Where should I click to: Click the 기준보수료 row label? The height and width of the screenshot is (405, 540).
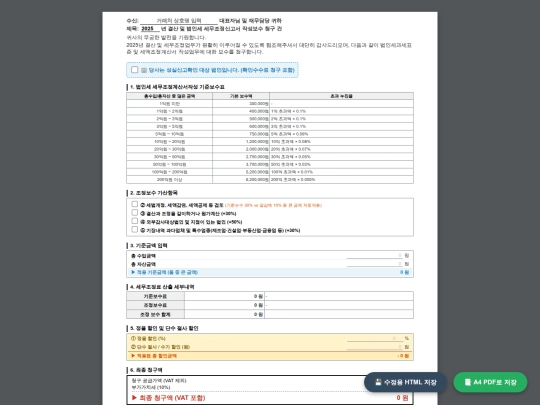pyautogui.click(x=155, y=296)
